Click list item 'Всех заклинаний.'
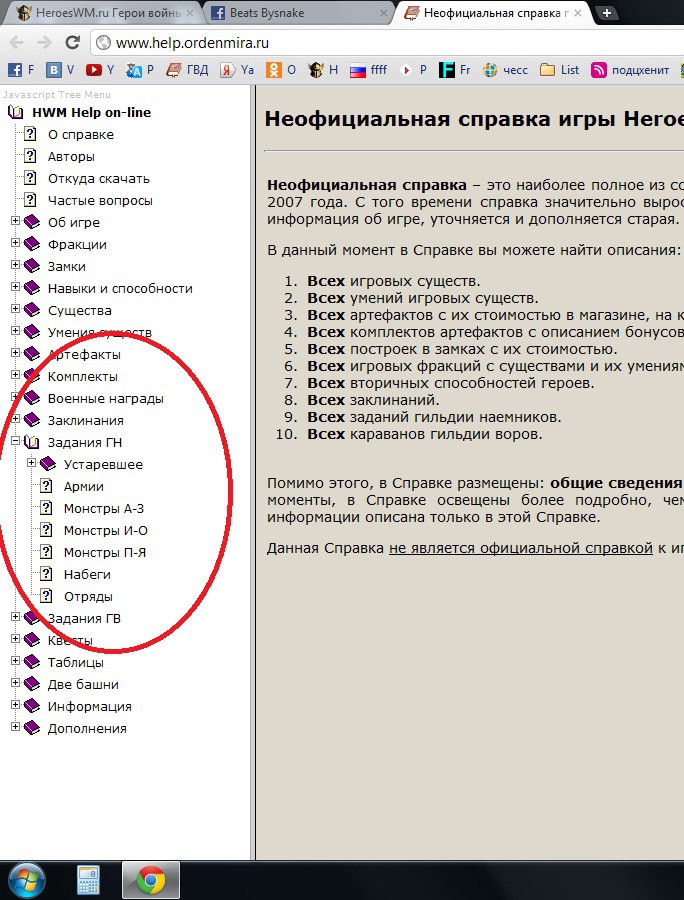The width and height of the screenshot is (684, 900). click(373, 400)
